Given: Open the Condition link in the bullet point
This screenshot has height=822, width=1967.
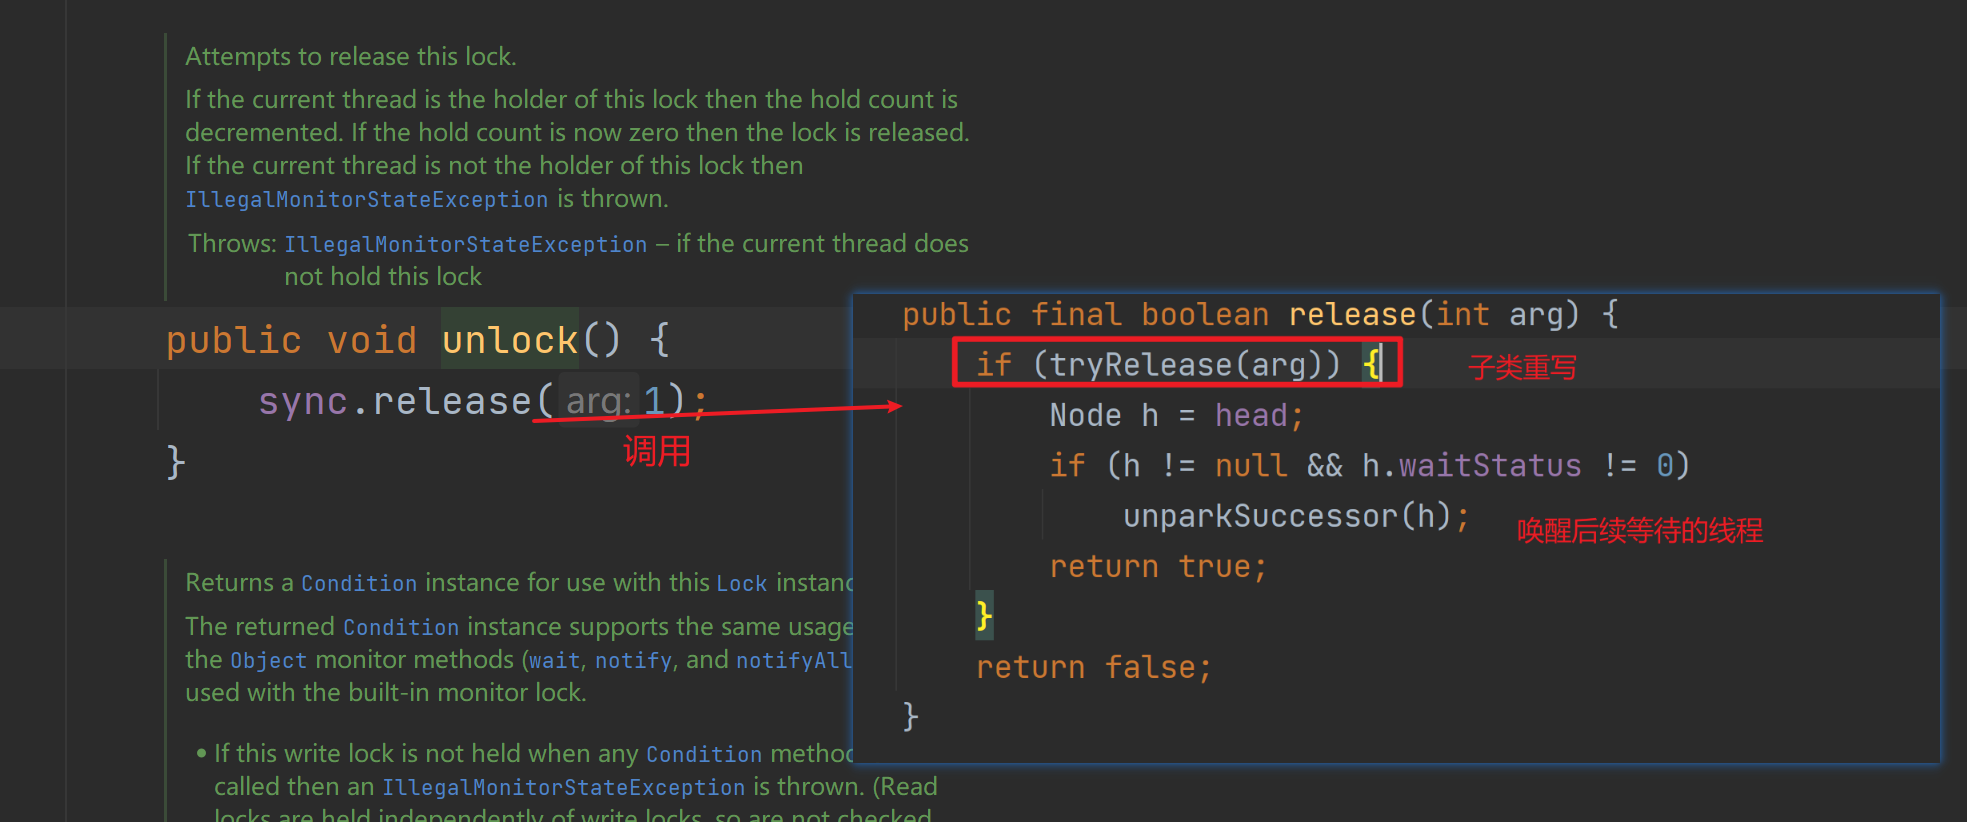Looking at the screenshot, I should [x=704, y=754].
